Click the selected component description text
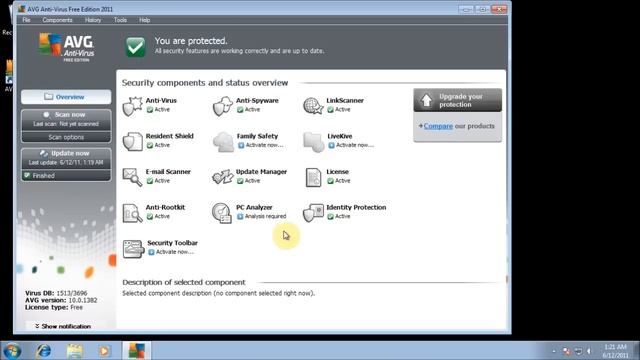The image size is (640, 360). pyautogui.click(x=218, y=293)
